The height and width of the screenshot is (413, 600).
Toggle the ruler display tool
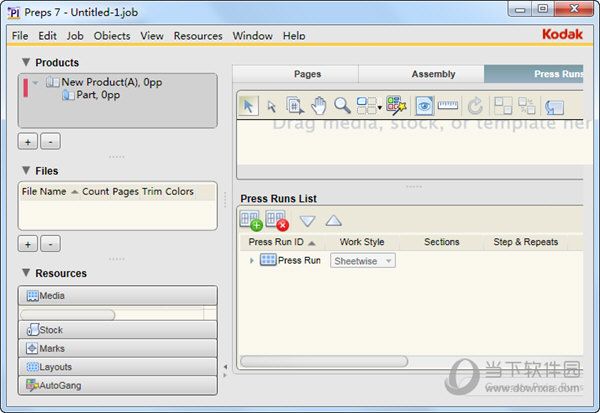(448, 105)
